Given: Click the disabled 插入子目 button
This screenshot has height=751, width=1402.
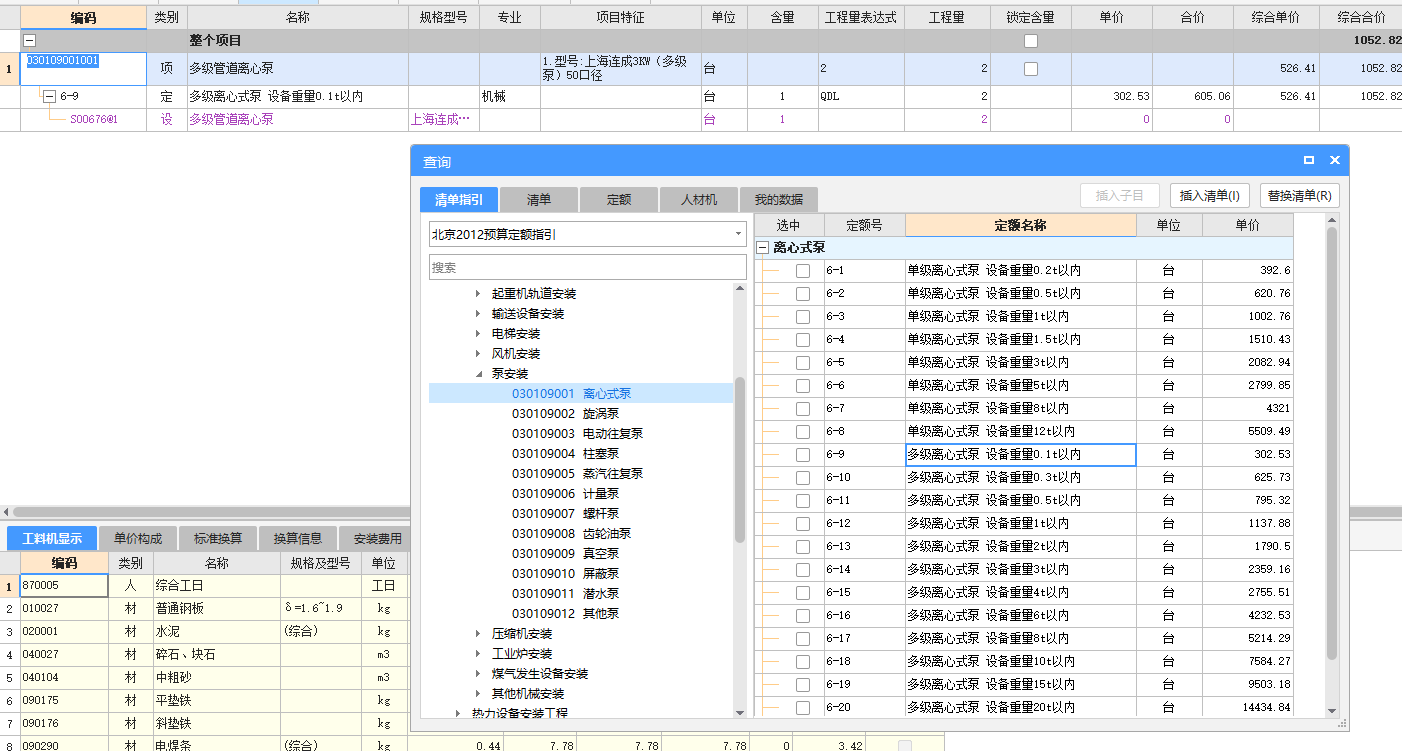Looking at the screenshot, I should (1120, 196).
